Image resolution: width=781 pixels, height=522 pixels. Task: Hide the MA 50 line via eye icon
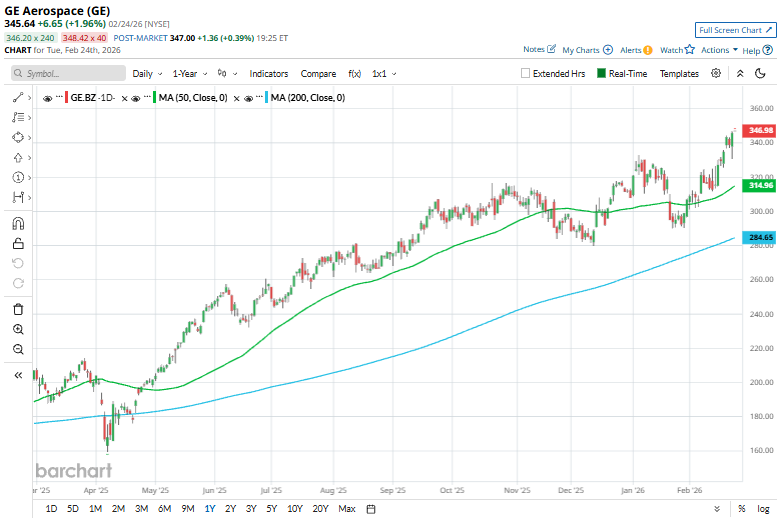coord(149,98)
